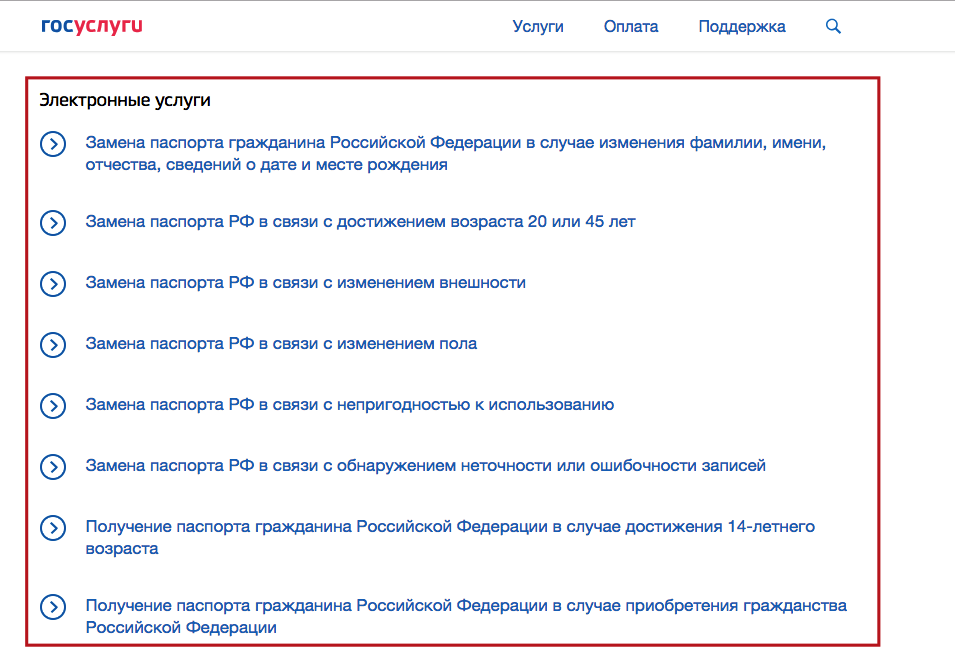Screen dimensions: 955x651
Task: Click arrow icon beside name change passport replacement
Action: (x=53, y=144)
